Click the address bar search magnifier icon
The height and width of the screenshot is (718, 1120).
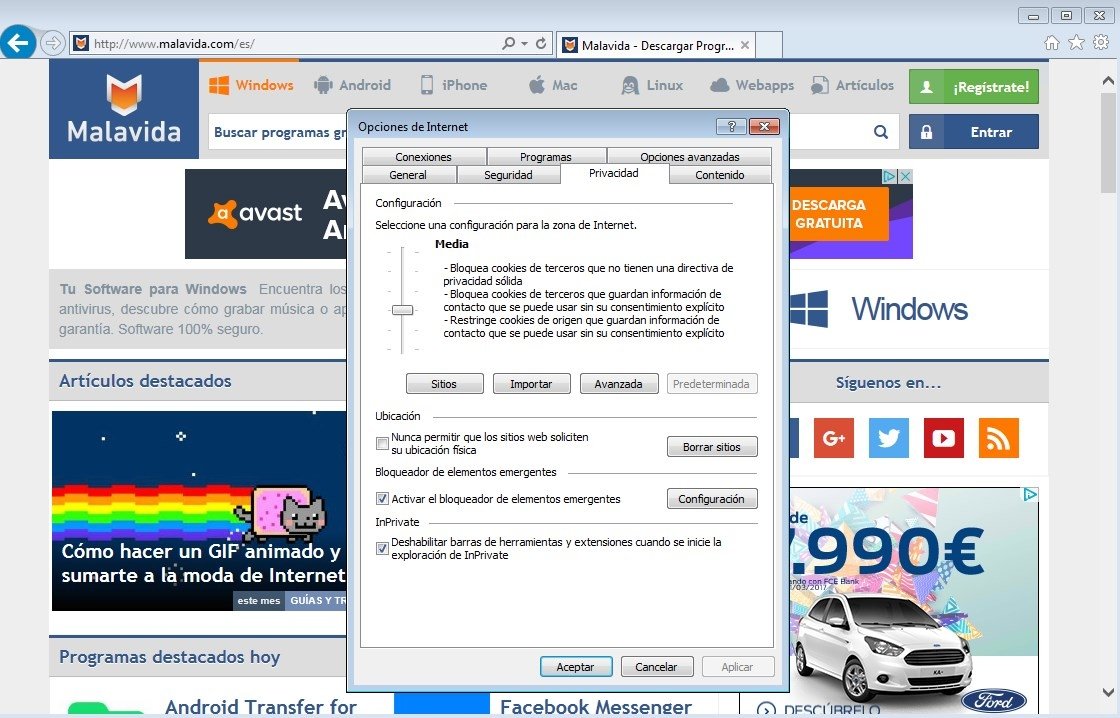coord(509,44)
